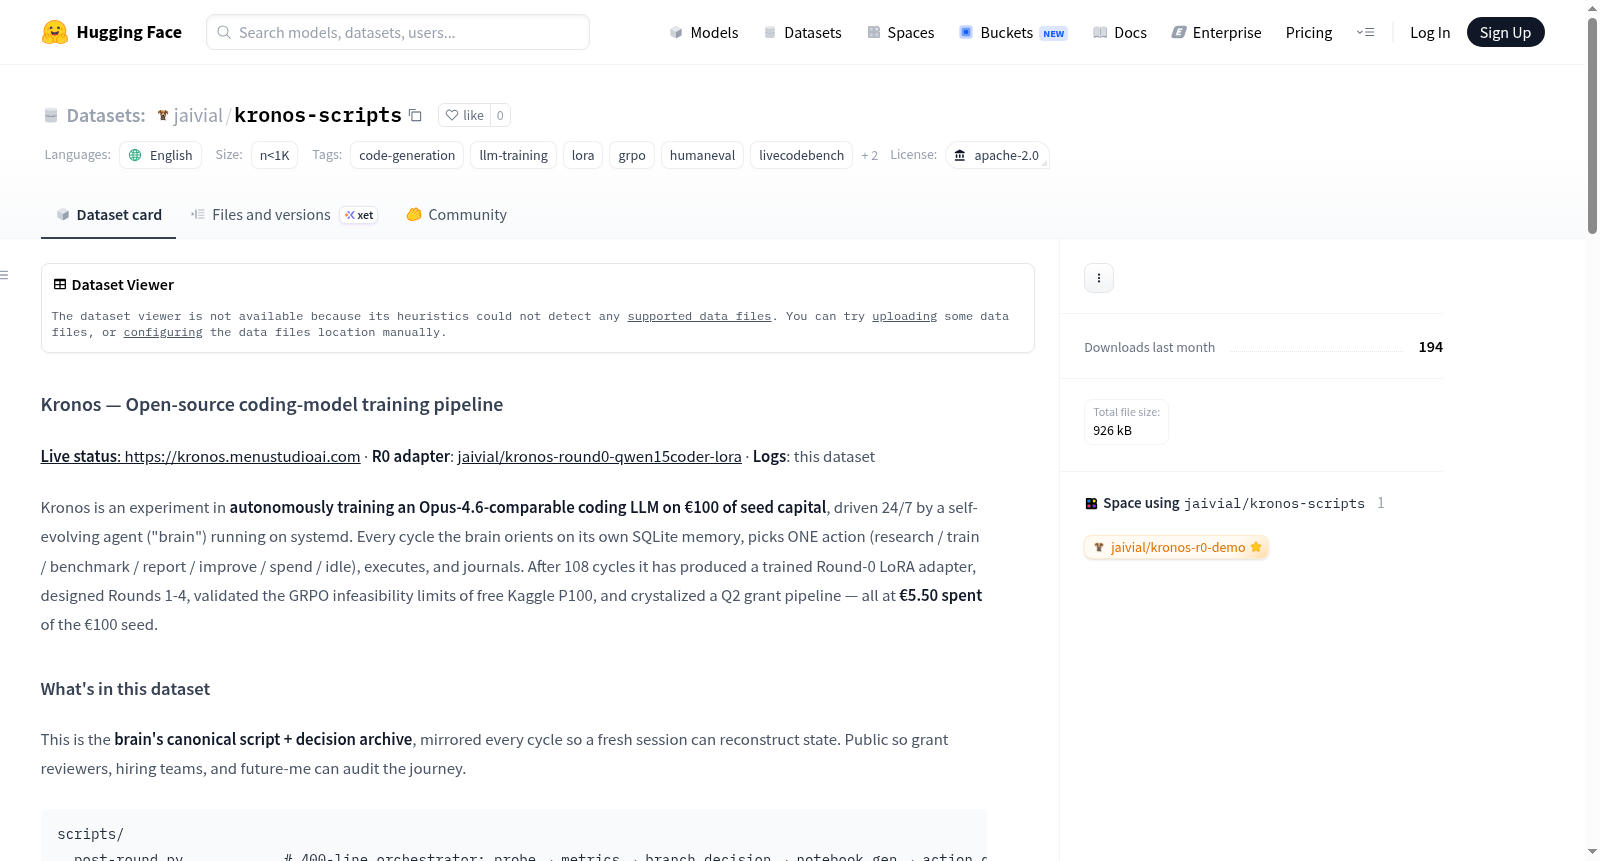Open the navbar more-options dropdown
The height and width of the screenshot is (861, 1600).
click(x=1365, y=32)
